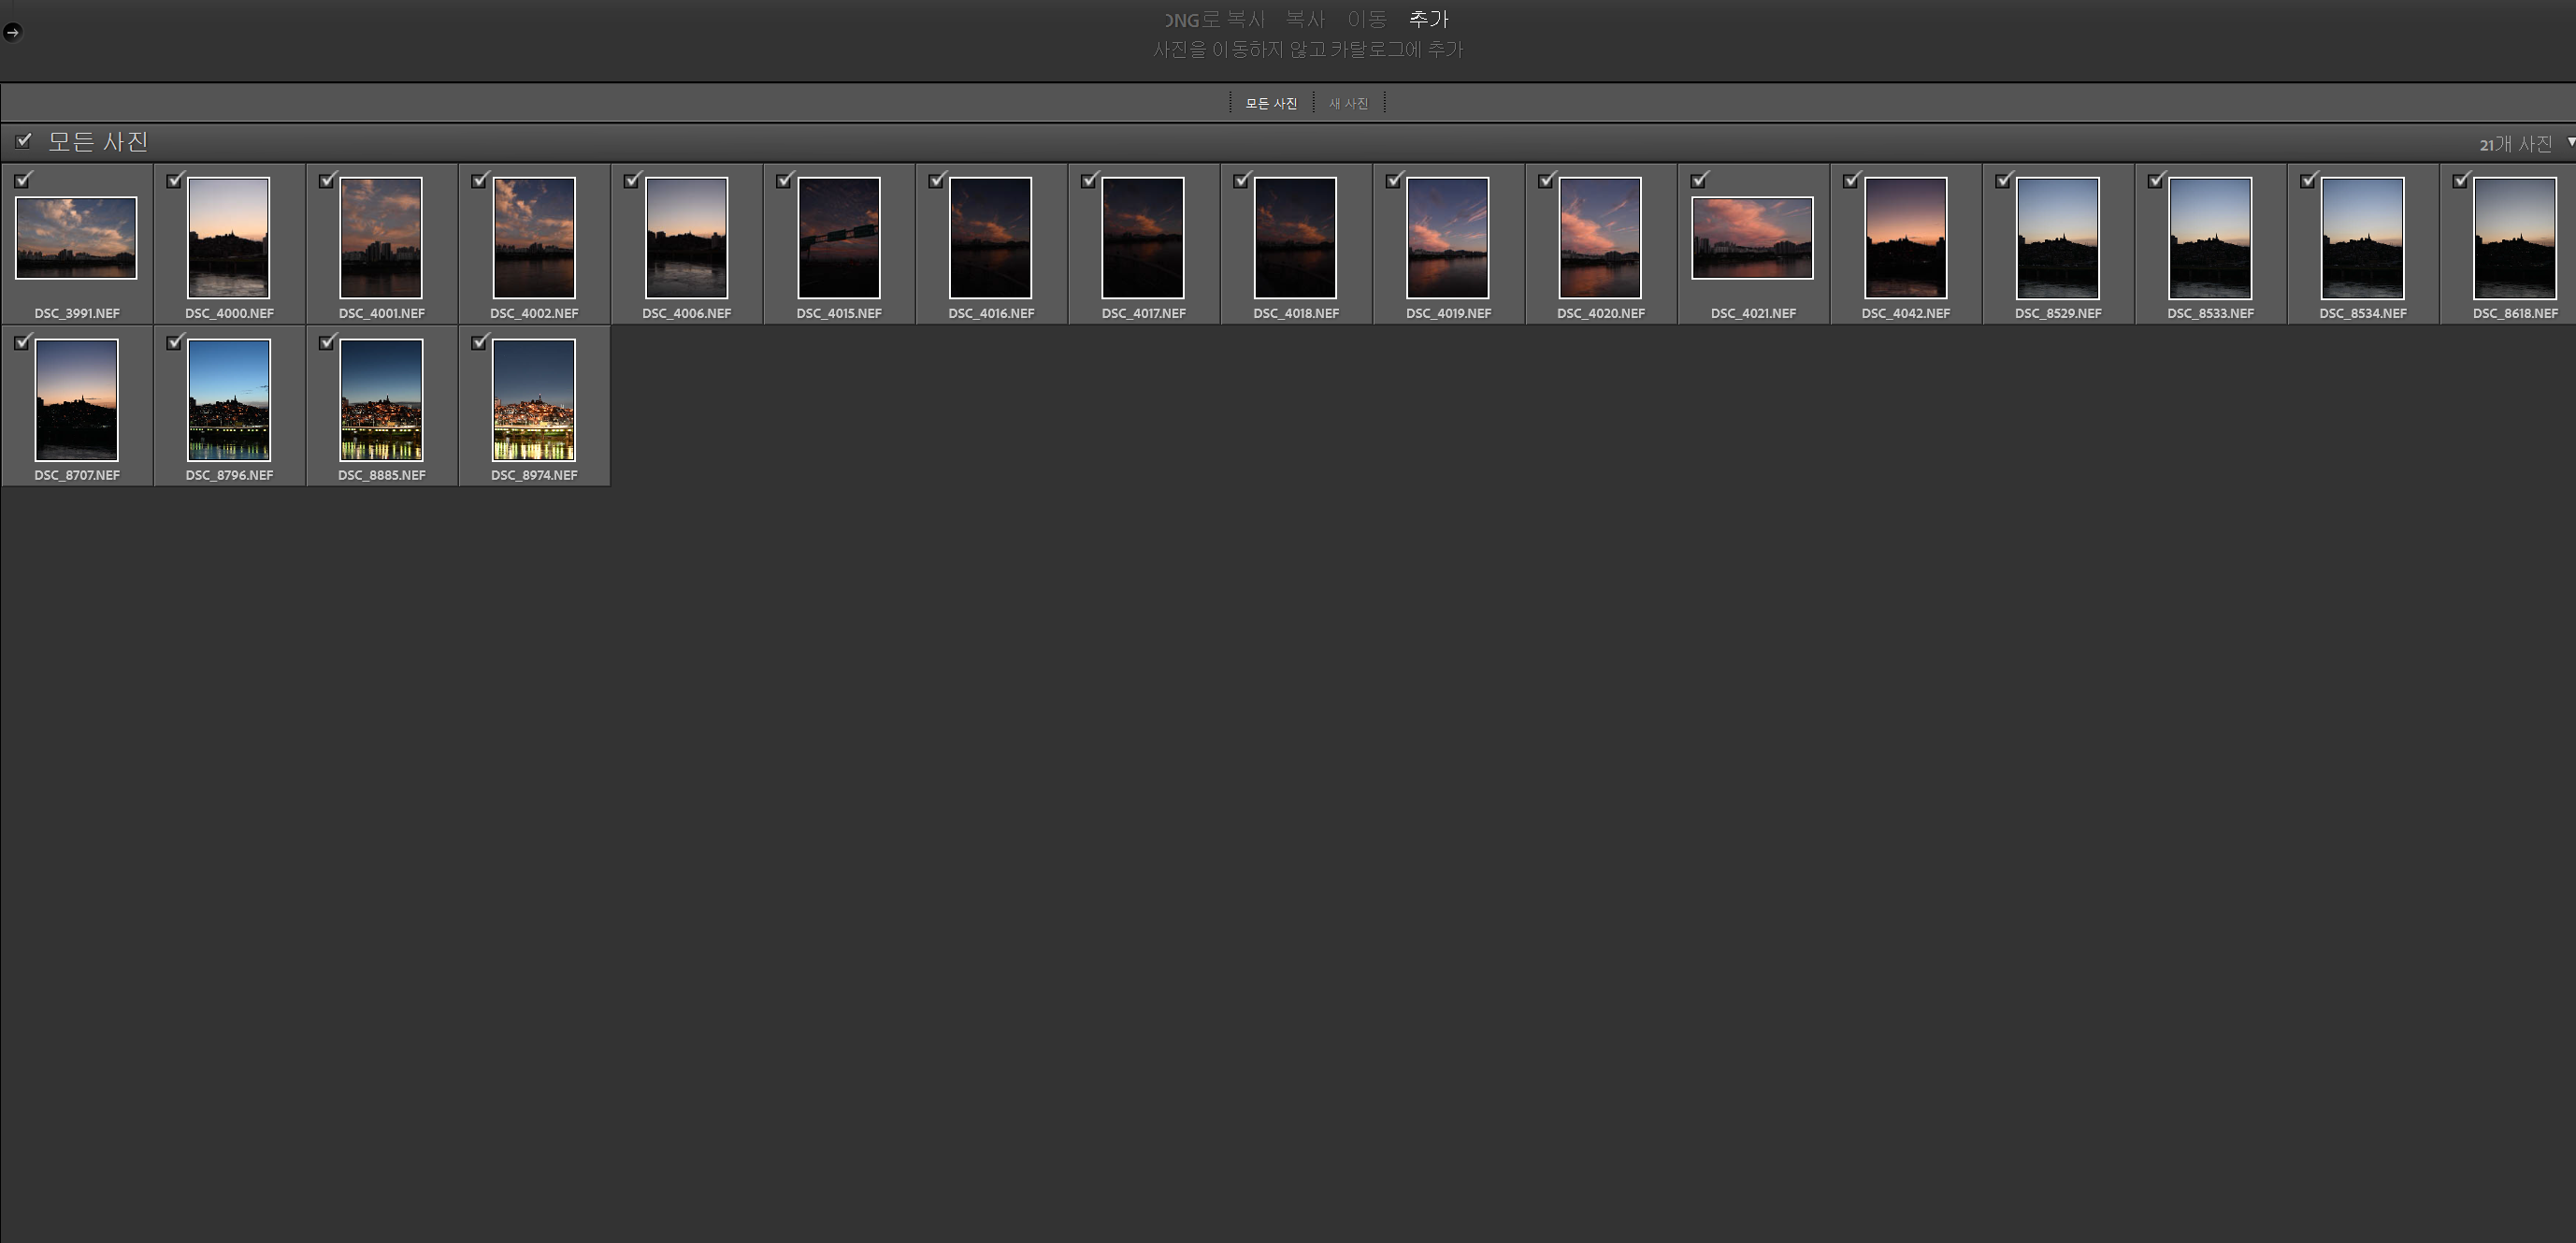2576x1243 pixels.
Task: Uncheck DSC_3991.NEF import checkbox
Action: click(23, 181)
